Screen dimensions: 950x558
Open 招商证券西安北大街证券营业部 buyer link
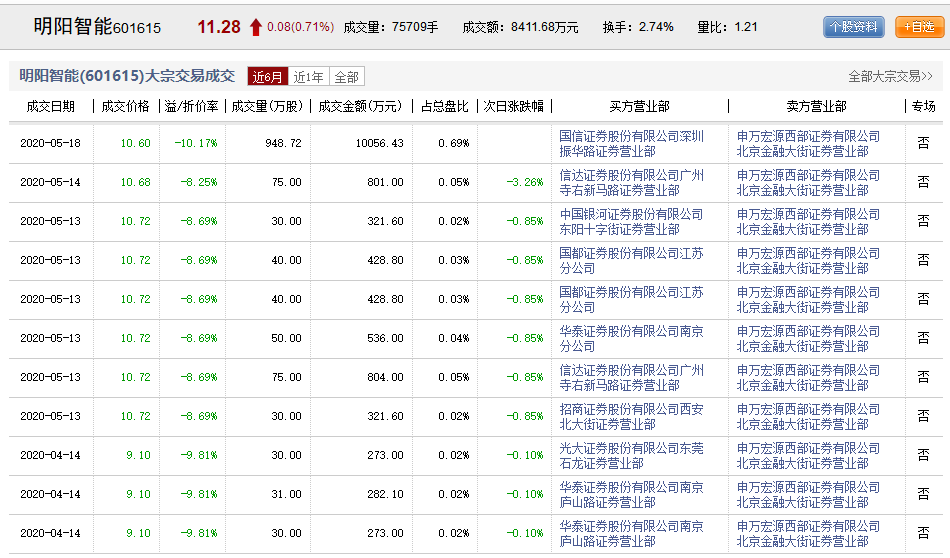[x=631, y=417]
